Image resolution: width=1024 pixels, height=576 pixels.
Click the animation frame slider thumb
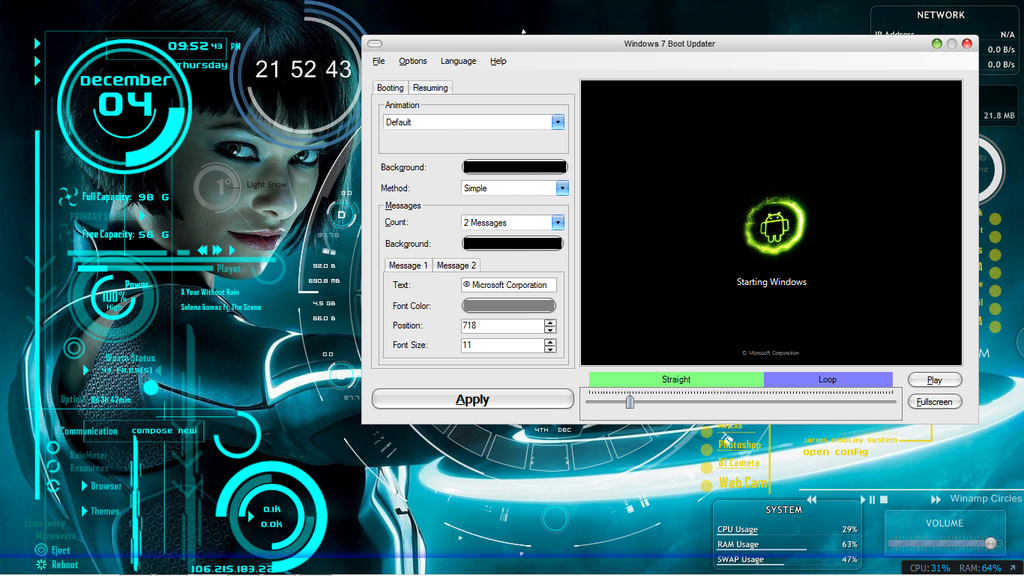[x=630, y=401]
